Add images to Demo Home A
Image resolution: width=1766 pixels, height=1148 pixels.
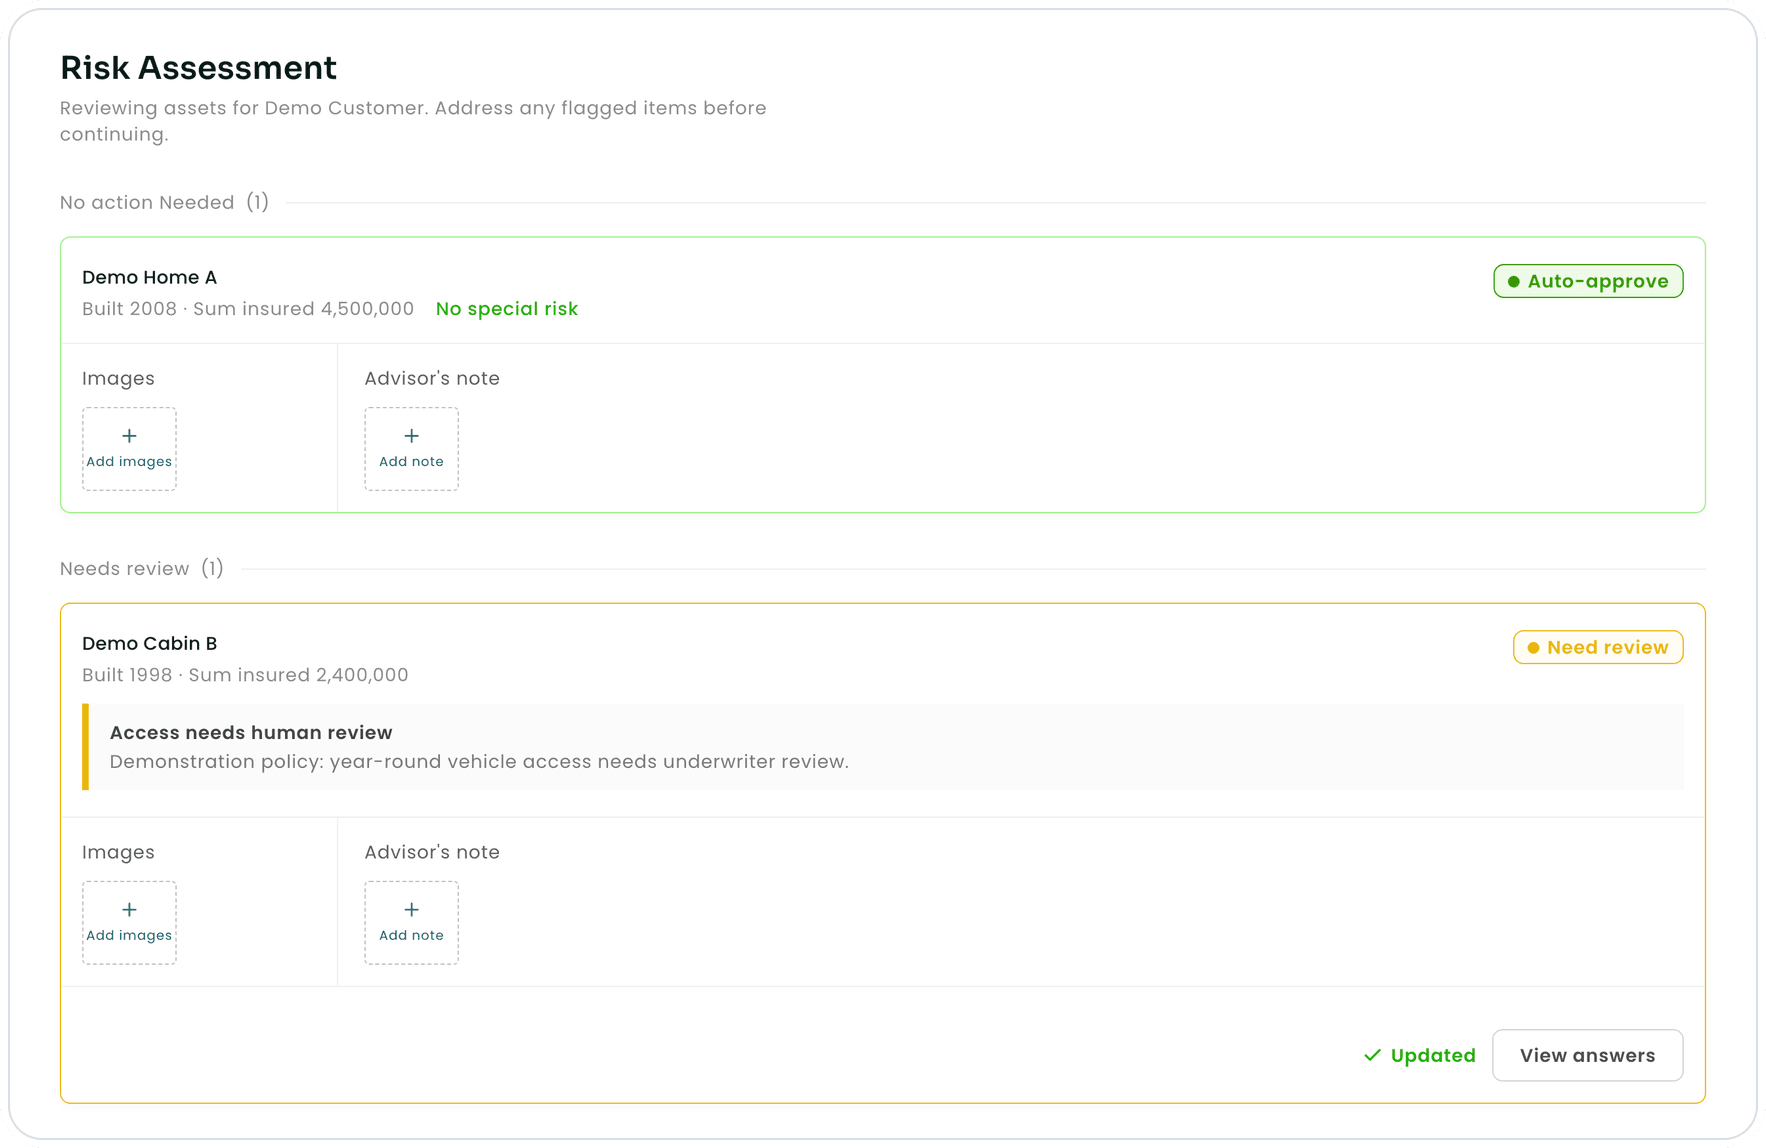[129, 448]
